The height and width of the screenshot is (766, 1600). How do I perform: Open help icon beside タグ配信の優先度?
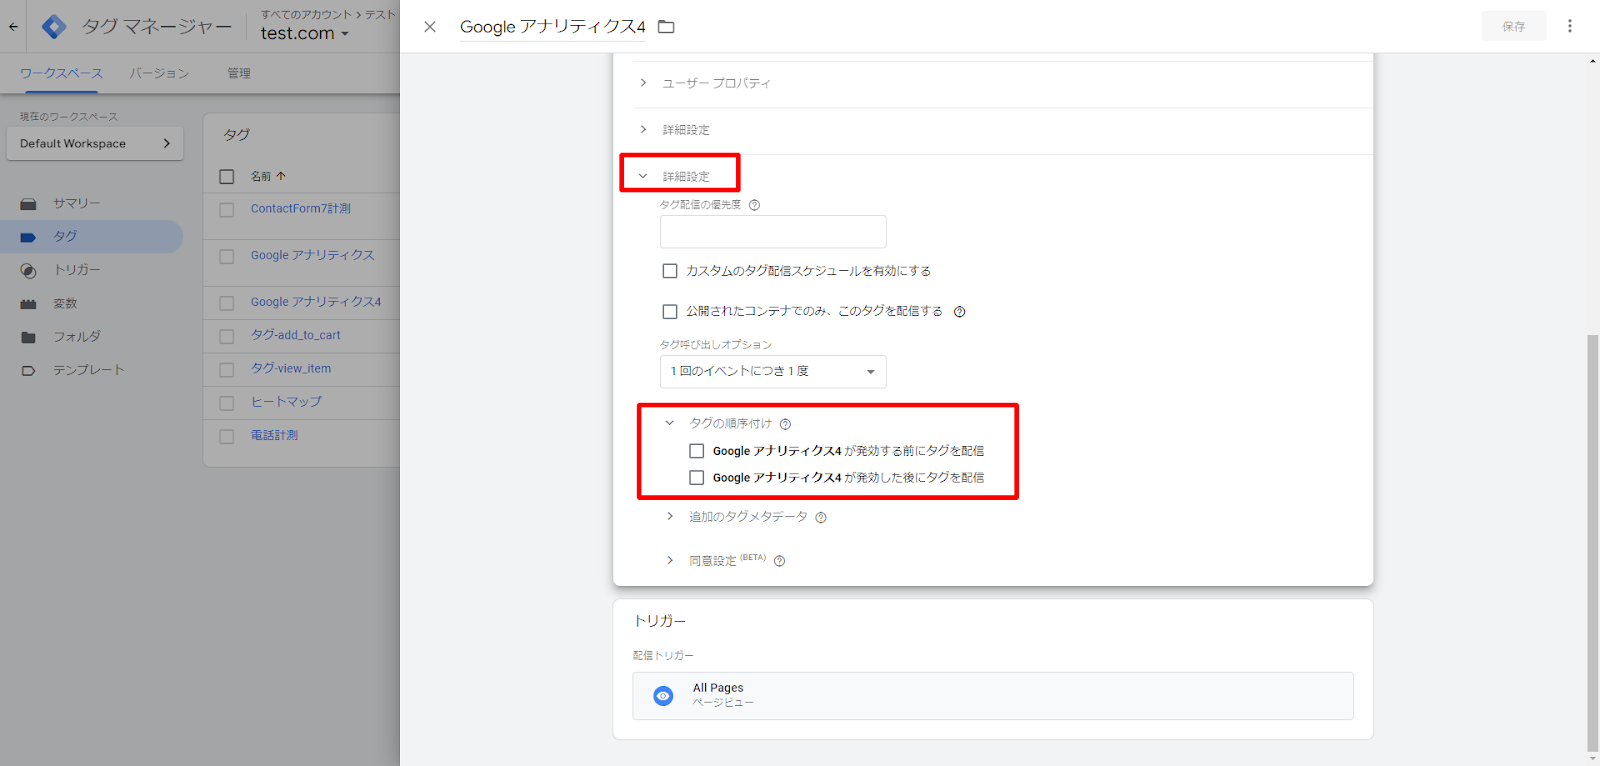click(755, 205)
